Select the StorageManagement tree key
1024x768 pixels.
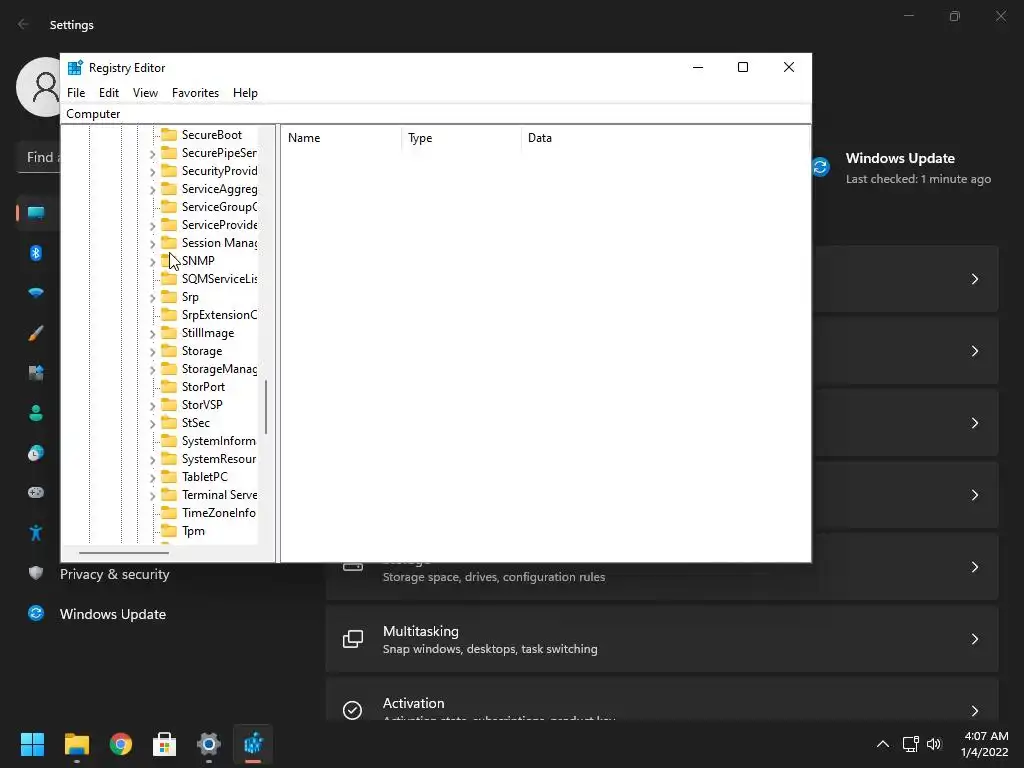tap(219, 369)
